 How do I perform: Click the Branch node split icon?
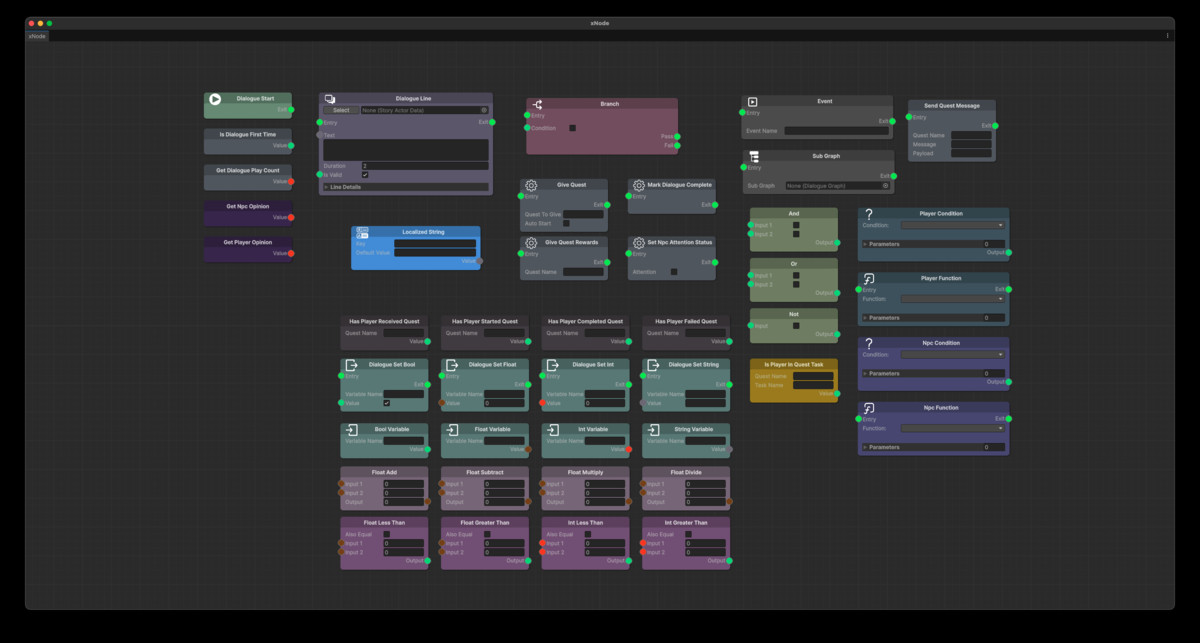click(537, 104)
